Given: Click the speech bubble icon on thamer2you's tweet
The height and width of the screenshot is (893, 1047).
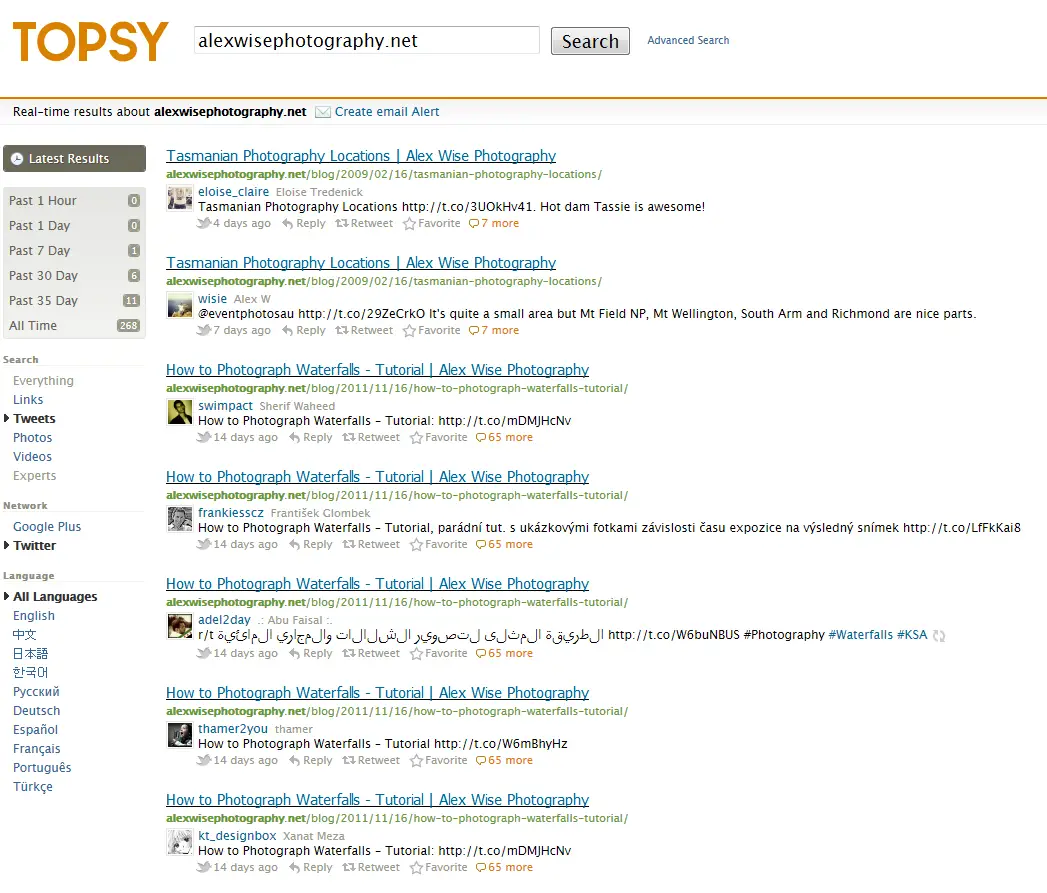Looking at the screenshot, I should (481, 761).
